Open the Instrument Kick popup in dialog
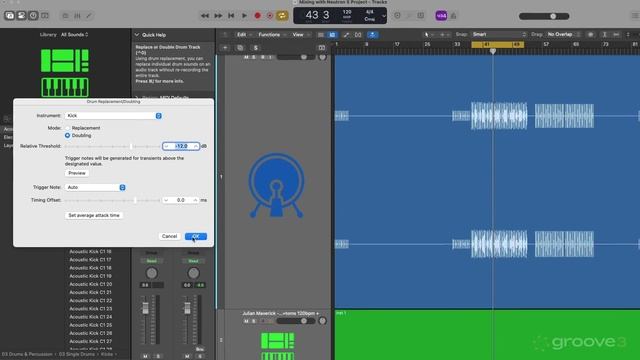The image size is (640, 360). pos(113,116)
